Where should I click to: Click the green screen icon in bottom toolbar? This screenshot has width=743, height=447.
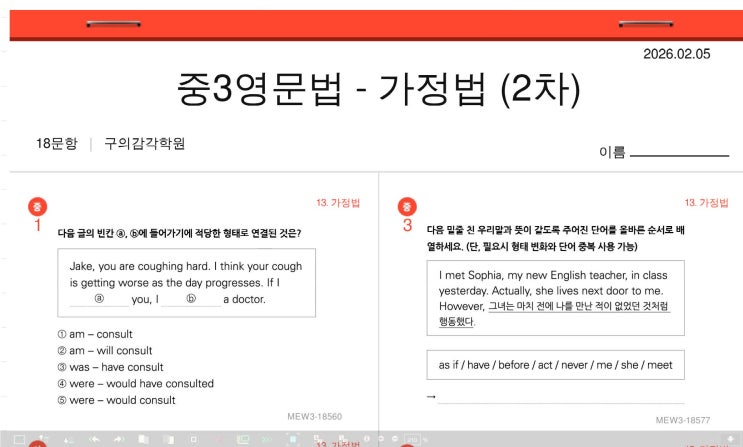click(x=242, y=439)
